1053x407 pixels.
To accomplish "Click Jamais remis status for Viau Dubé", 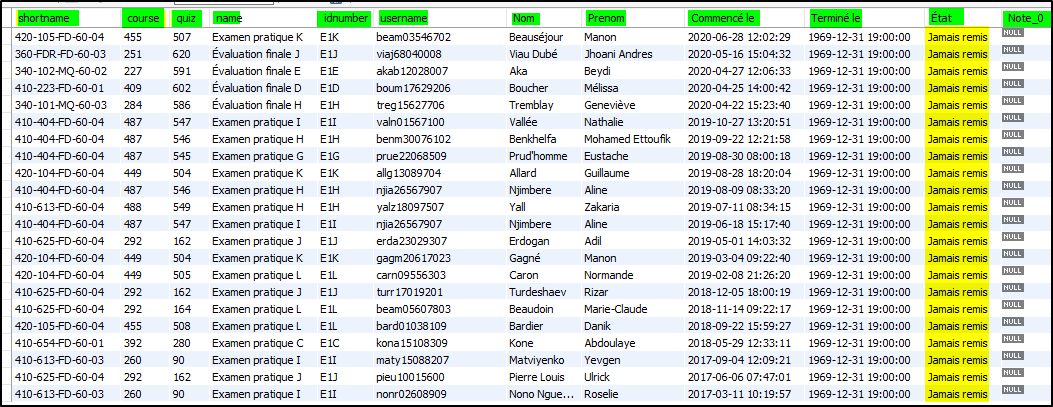I will pyautogui.click(x=957, y=54).
